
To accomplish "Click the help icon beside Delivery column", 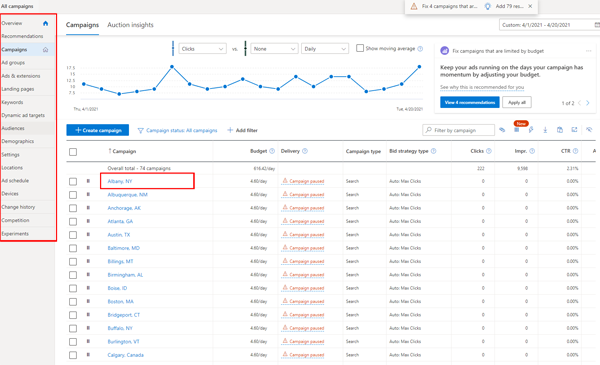I will [305, 151].
